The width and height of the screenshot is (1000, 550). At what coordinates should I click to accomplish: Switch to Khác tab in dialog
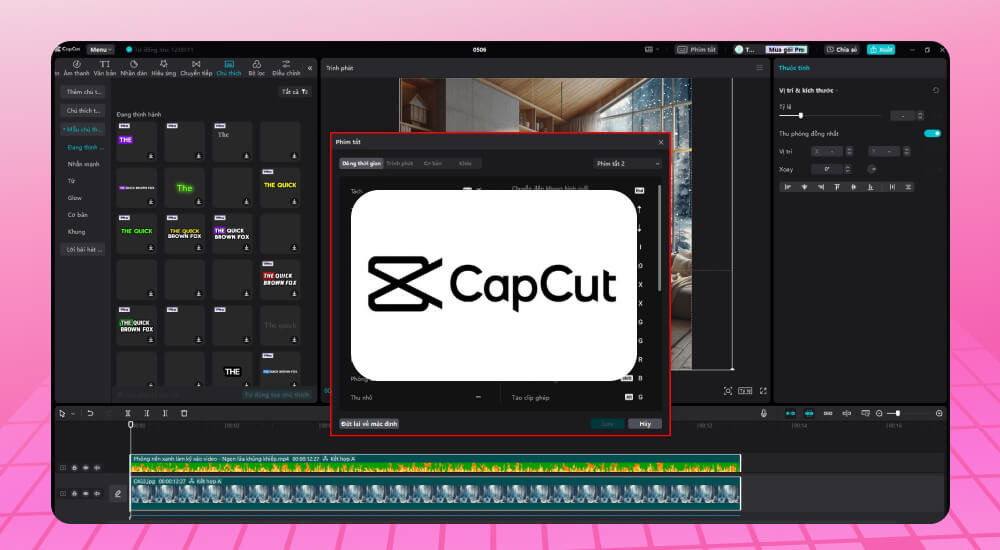[x=466, y=163]
